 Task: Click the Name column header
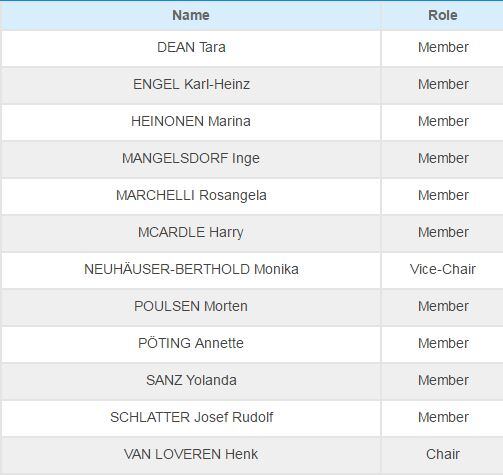pos(191,15)
